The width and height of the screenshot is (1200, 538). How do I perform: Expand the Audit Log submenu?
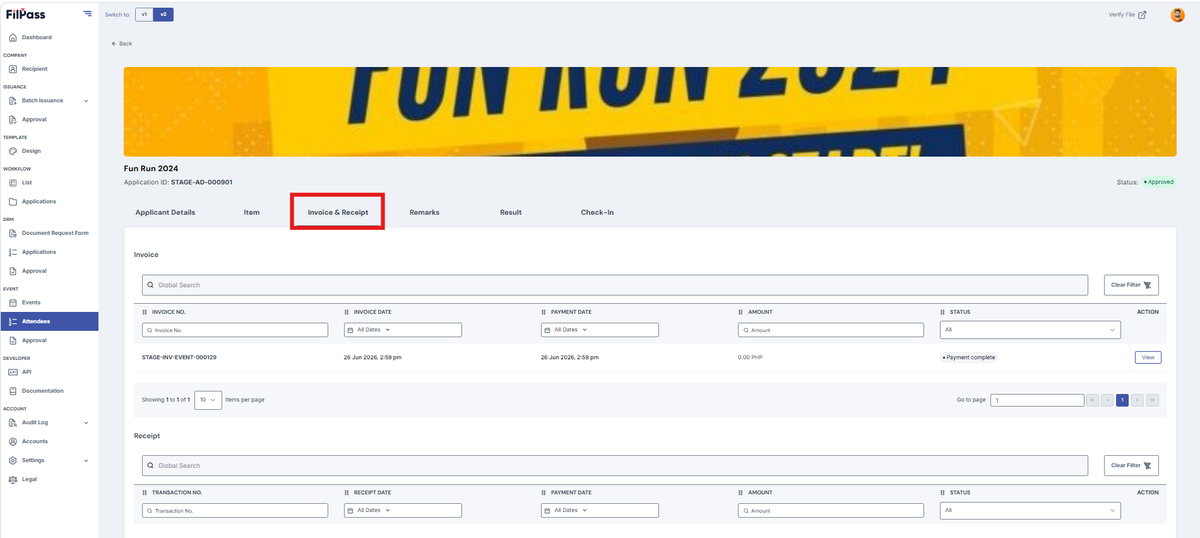tap(86, 422)
